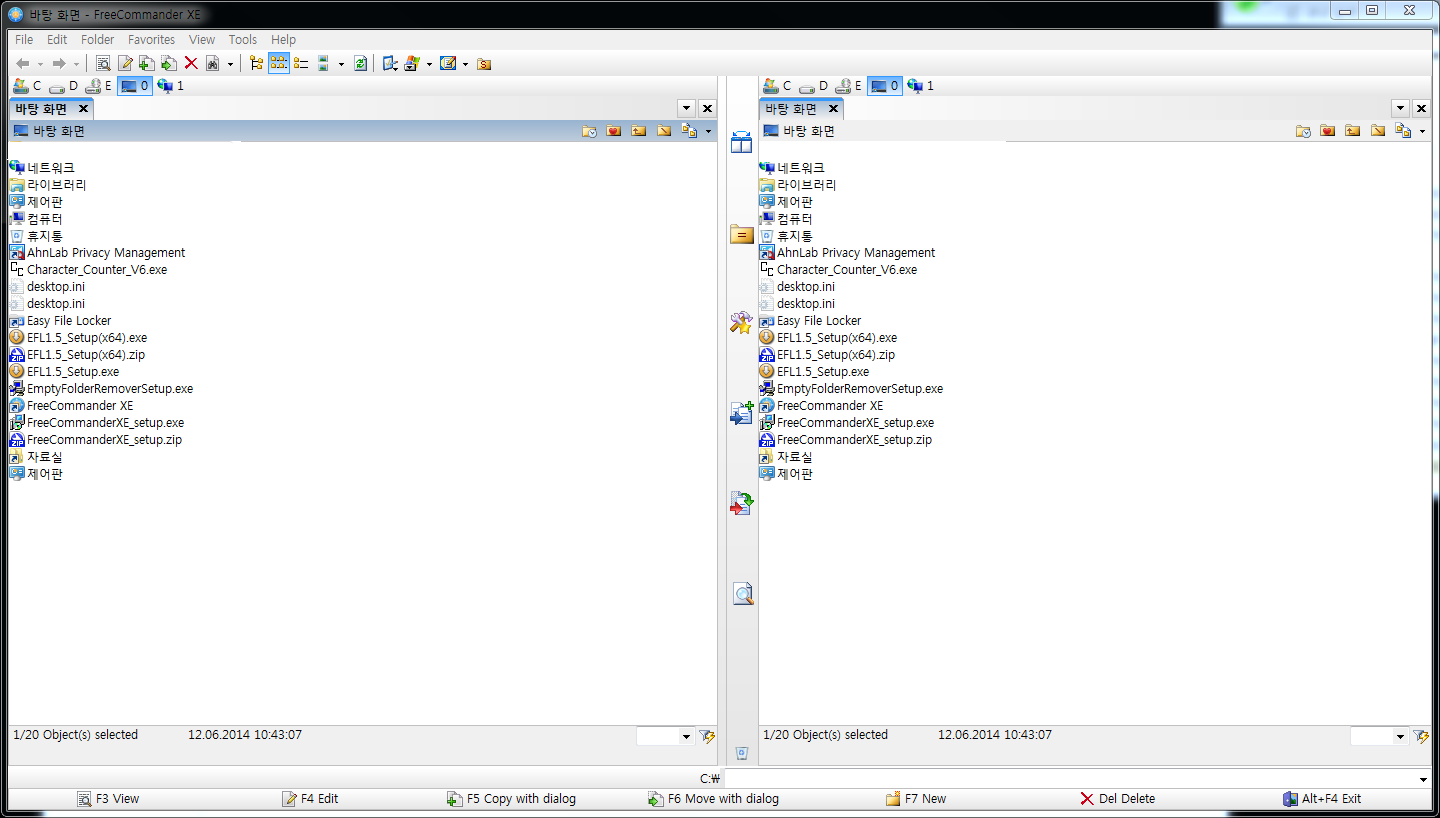Click the green Refresh toolbar icon

(360, 63)
